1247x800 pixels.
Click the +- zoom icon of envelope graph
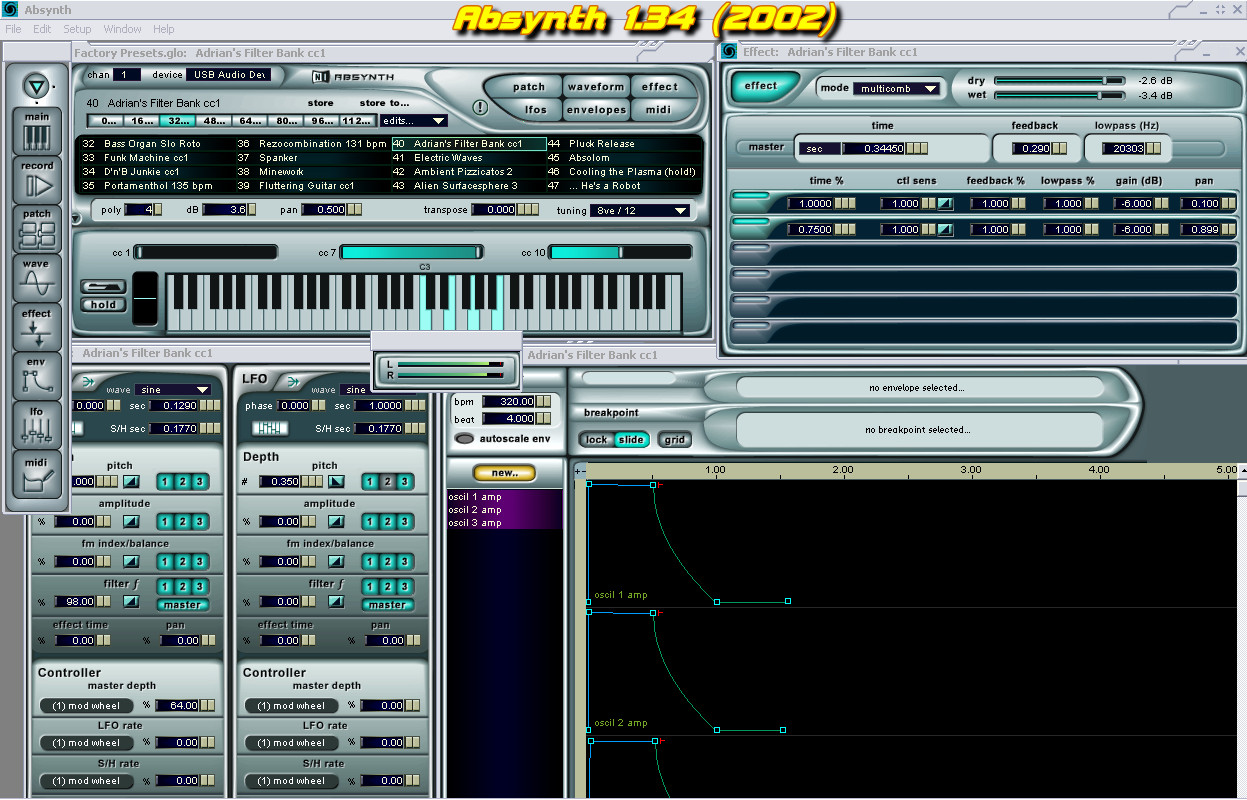click(x=580, y=470)
